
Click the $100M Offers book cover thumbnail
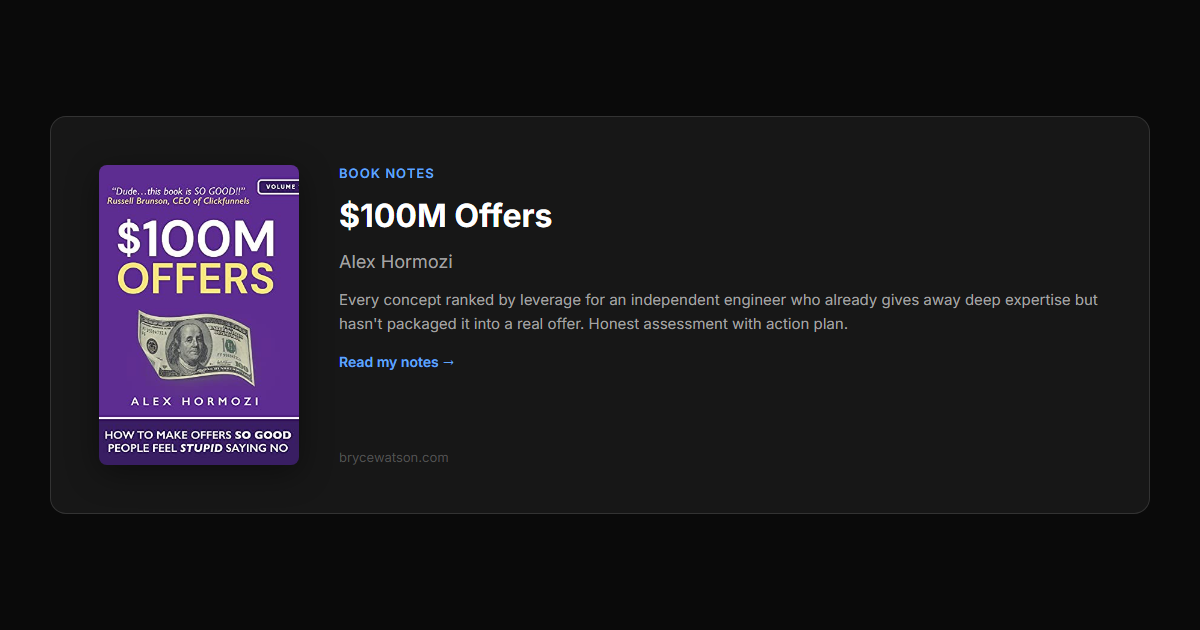tap(198, 314)
